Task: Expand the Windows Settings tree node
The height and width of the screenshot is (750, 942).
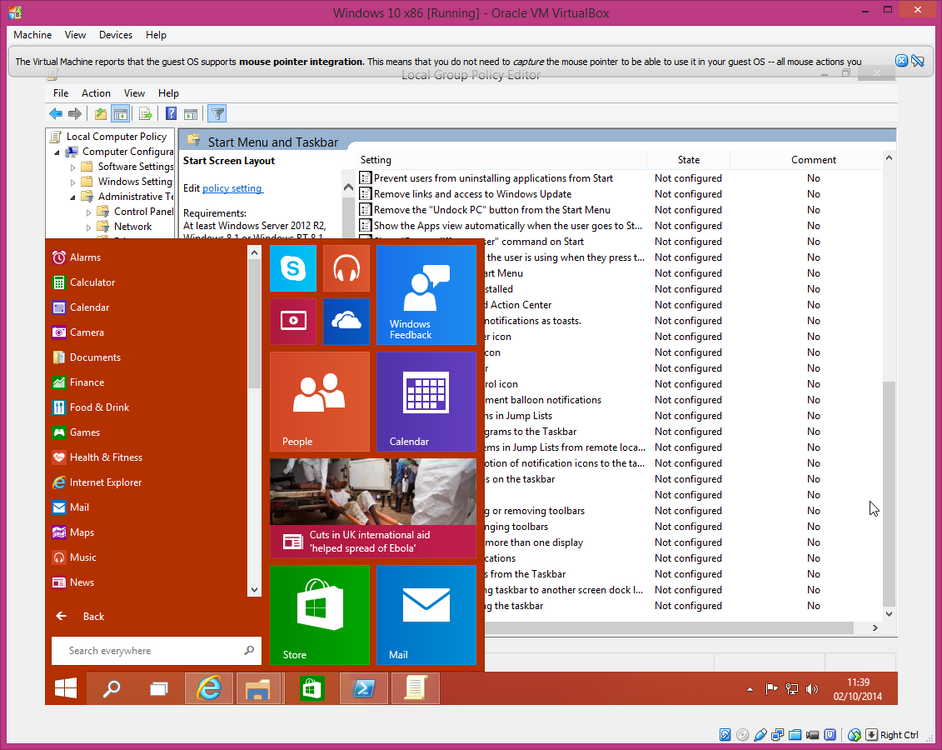Action: pos(73,182)
